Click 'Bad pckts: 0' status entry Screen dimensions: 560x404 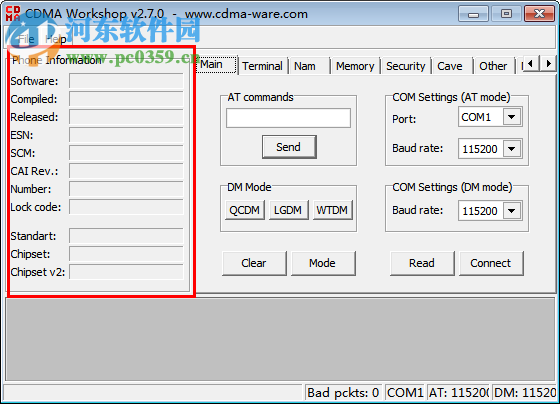tap(343, 393)
